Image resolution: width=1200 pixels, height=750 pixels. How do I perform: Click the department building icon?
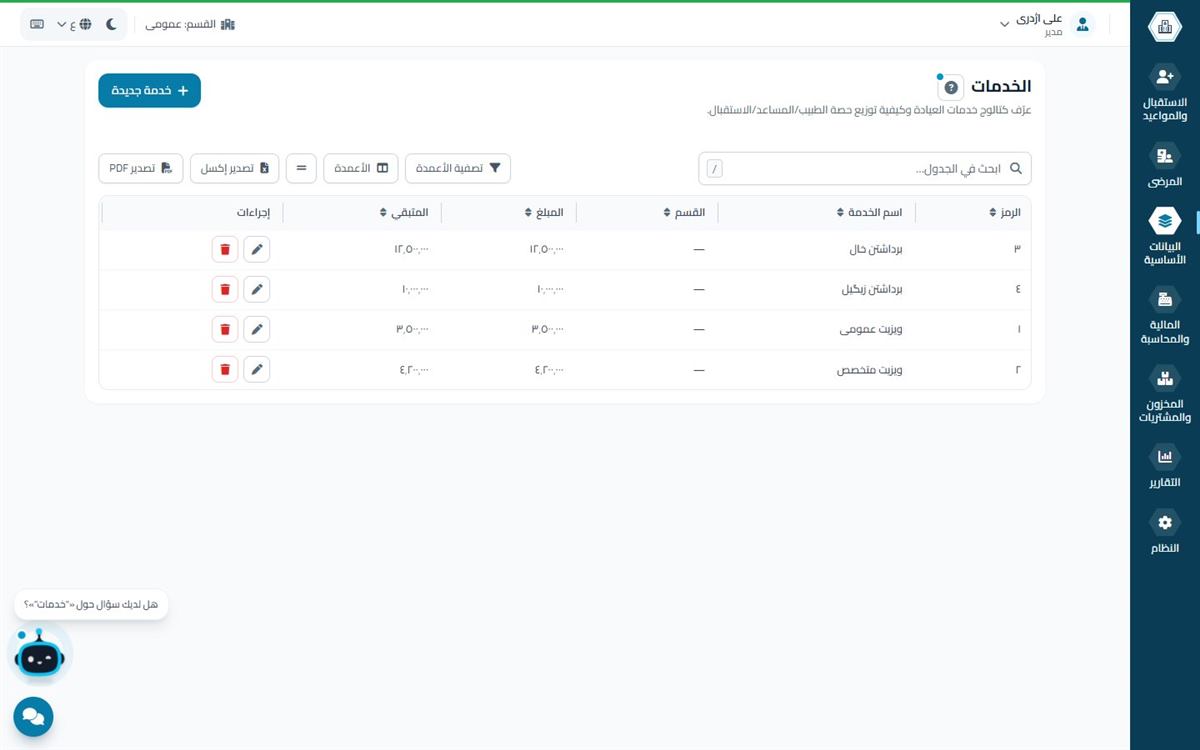[x=228, y=24]
